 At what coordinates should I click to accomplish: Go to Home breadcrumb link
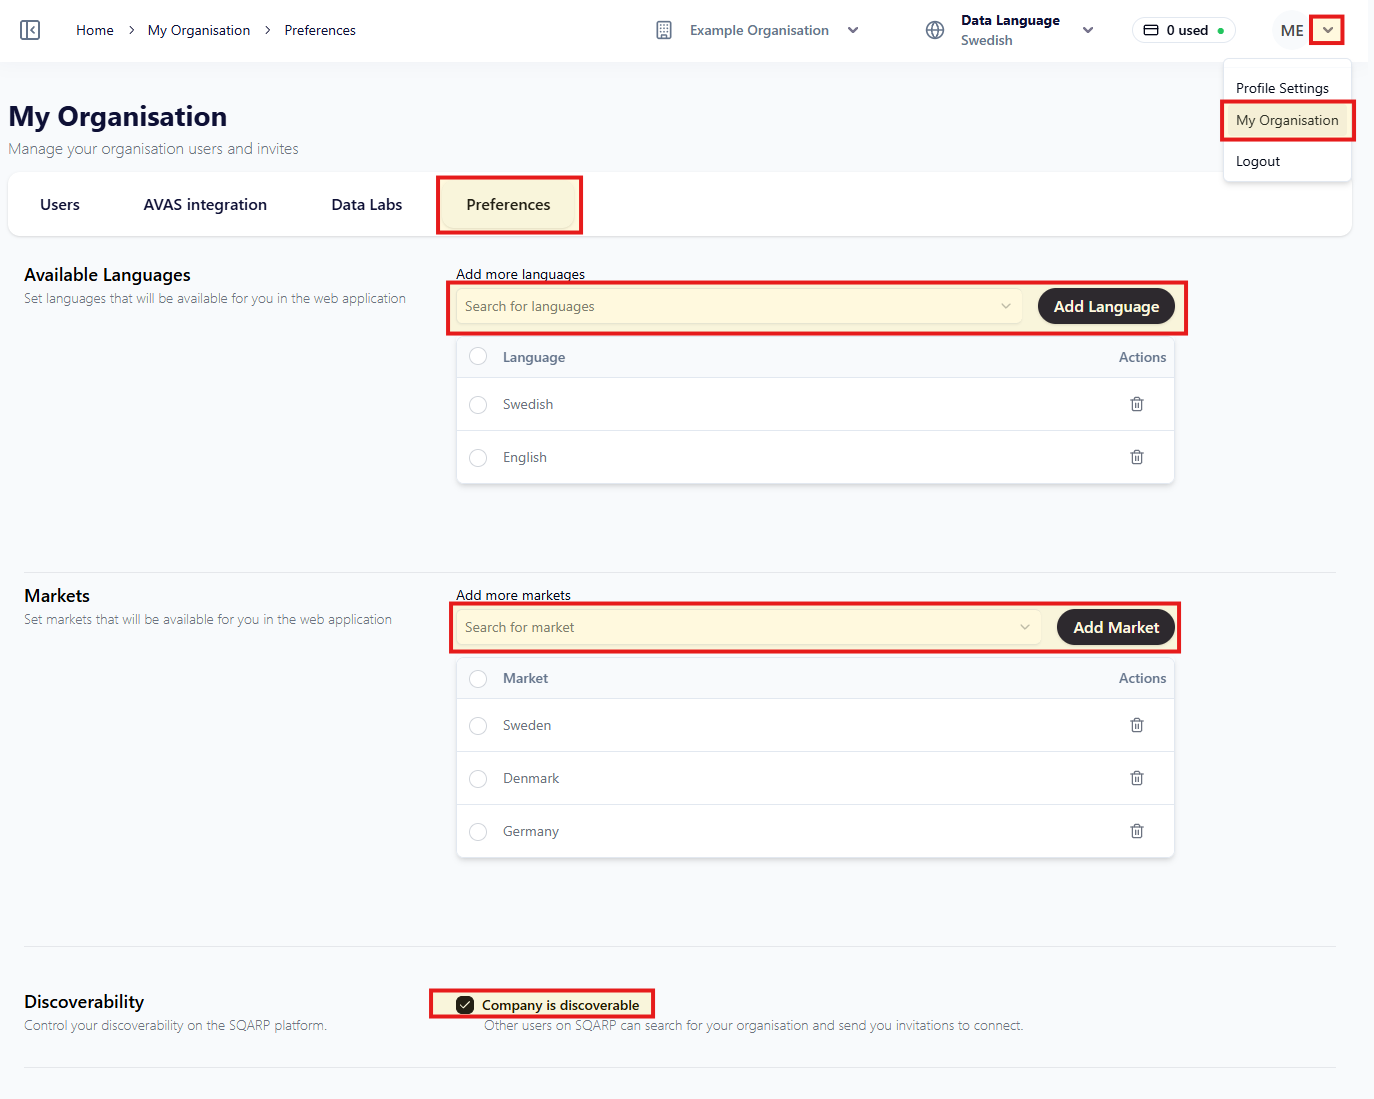[95, 30]
